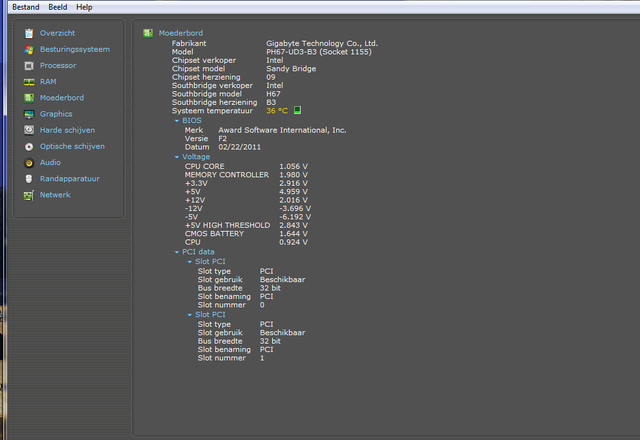Open the Beeld menu
640x440 pixels.
pos(58,7)
